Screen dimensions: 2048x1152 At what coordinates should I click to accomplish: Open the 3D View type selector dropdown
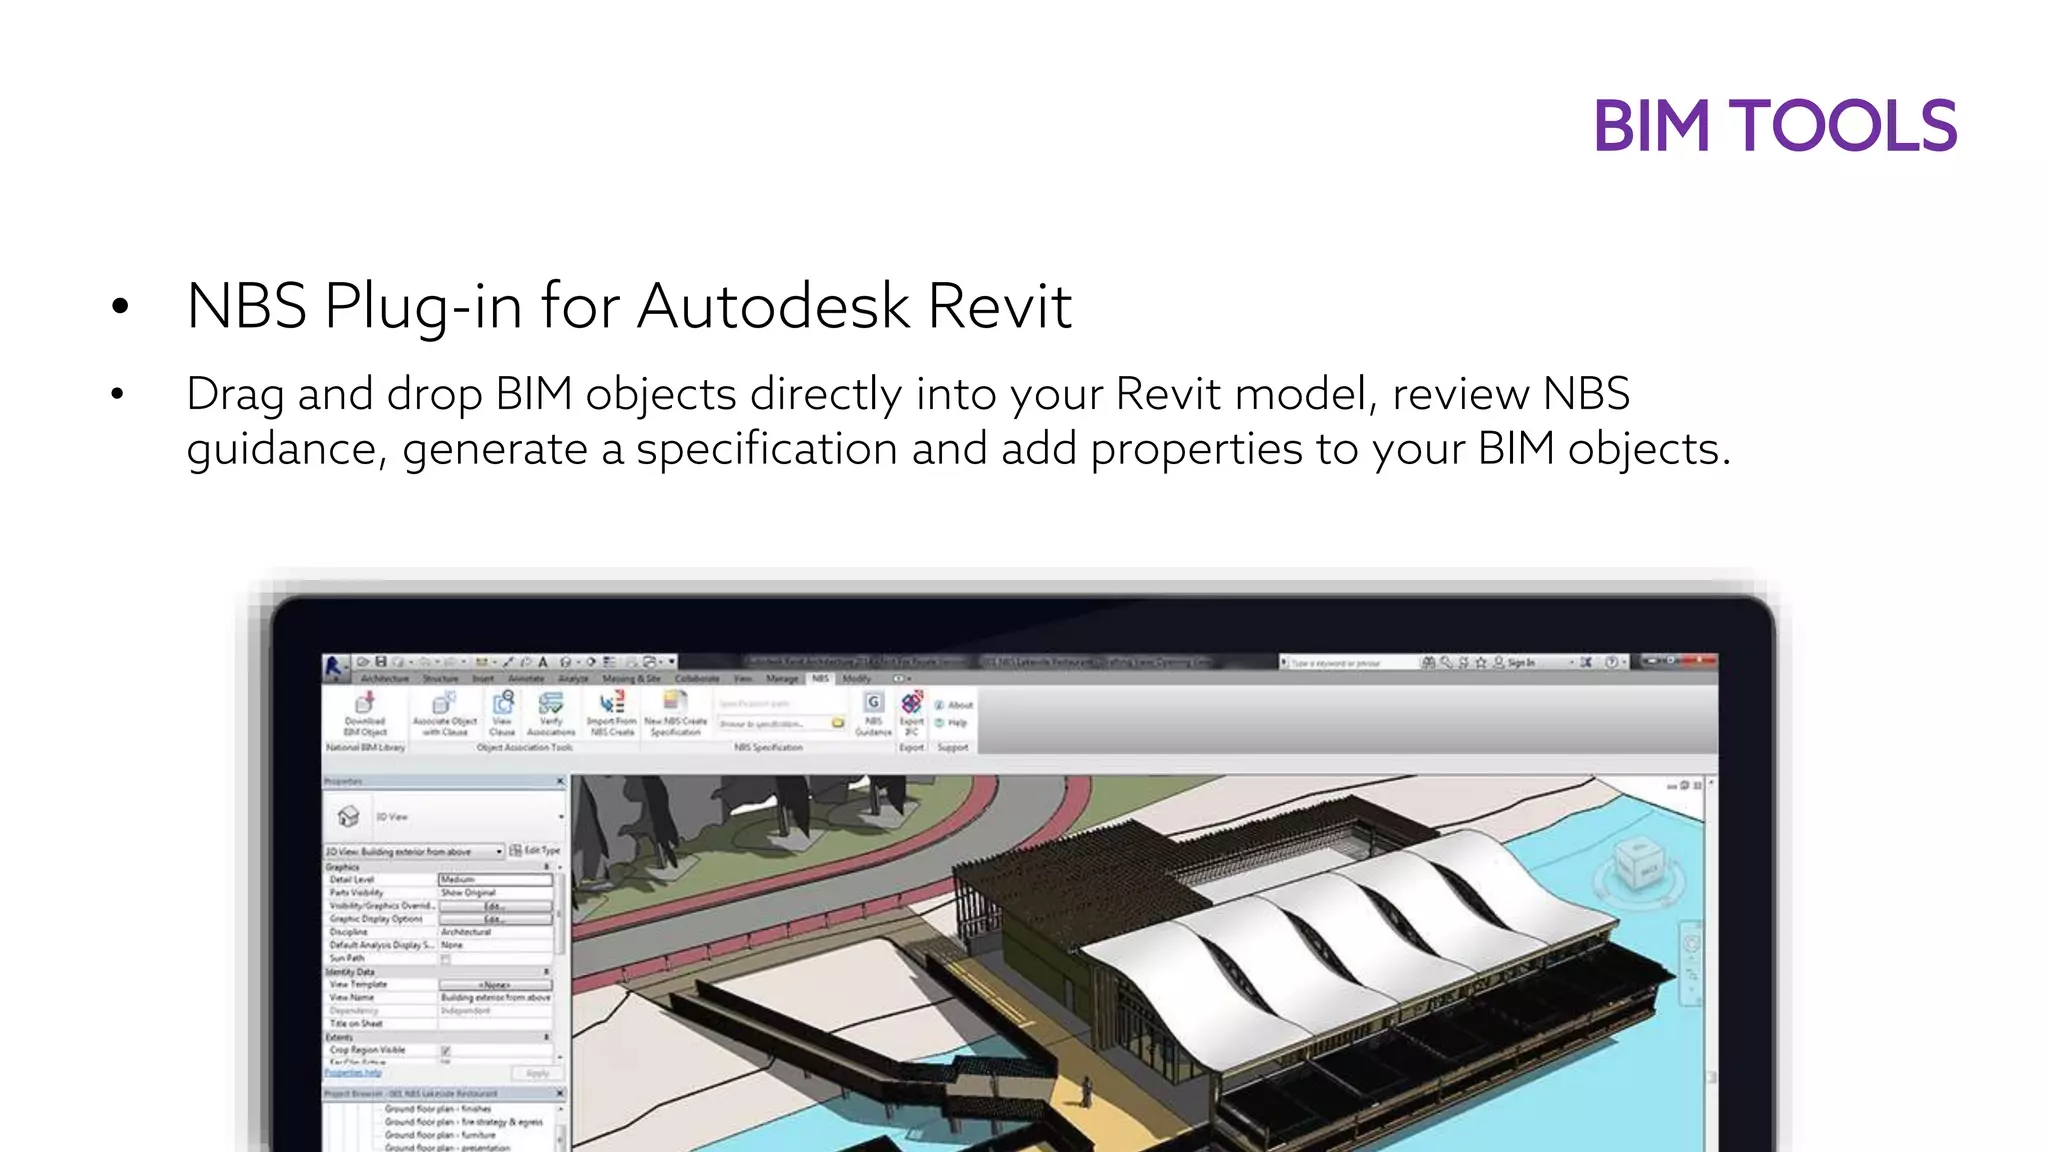[x=561, y=817]
